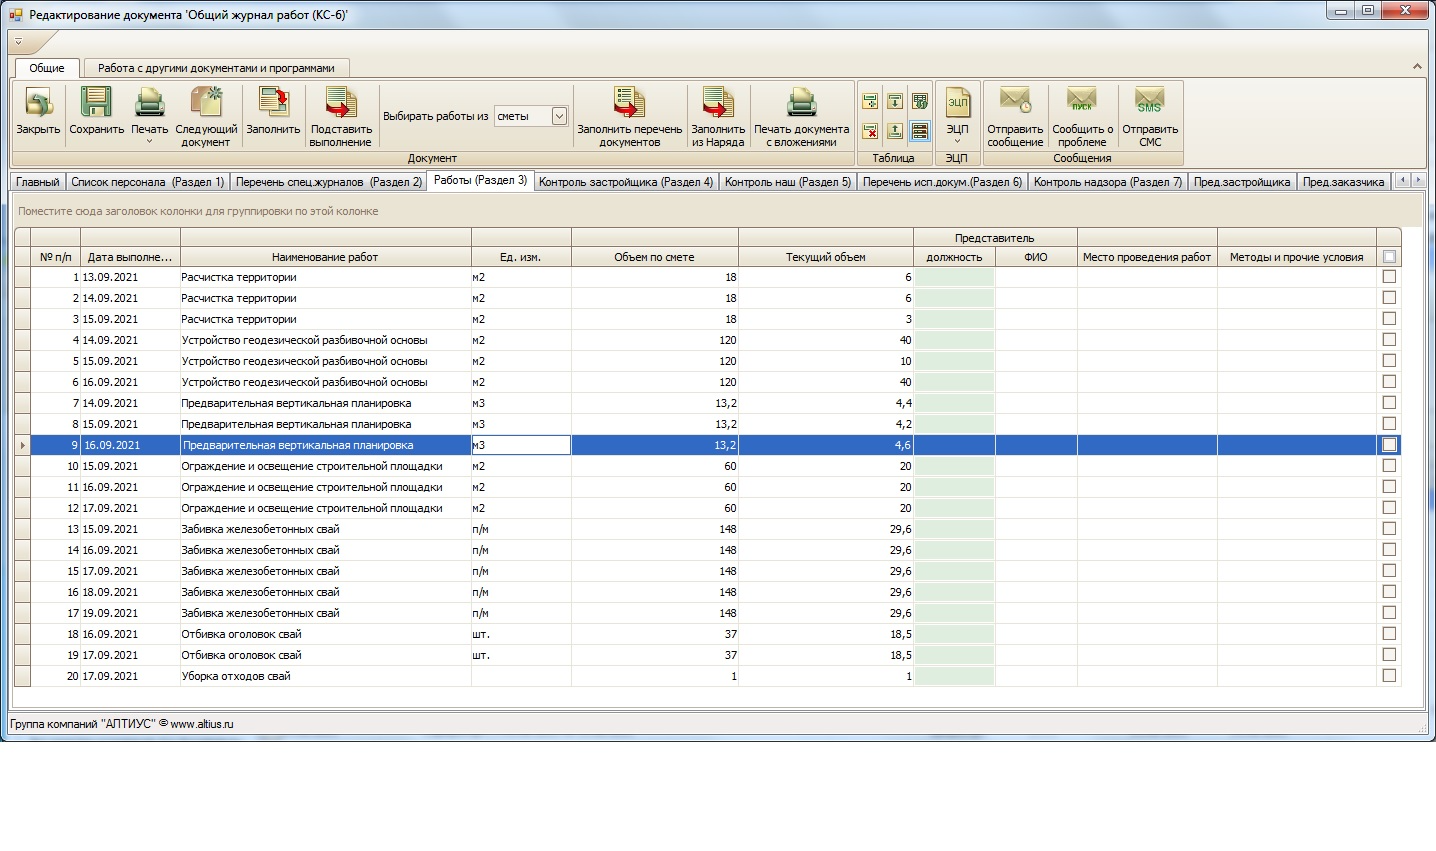
Task: Toggle the select-all checkbox in table header
Action: (1389, 257)
